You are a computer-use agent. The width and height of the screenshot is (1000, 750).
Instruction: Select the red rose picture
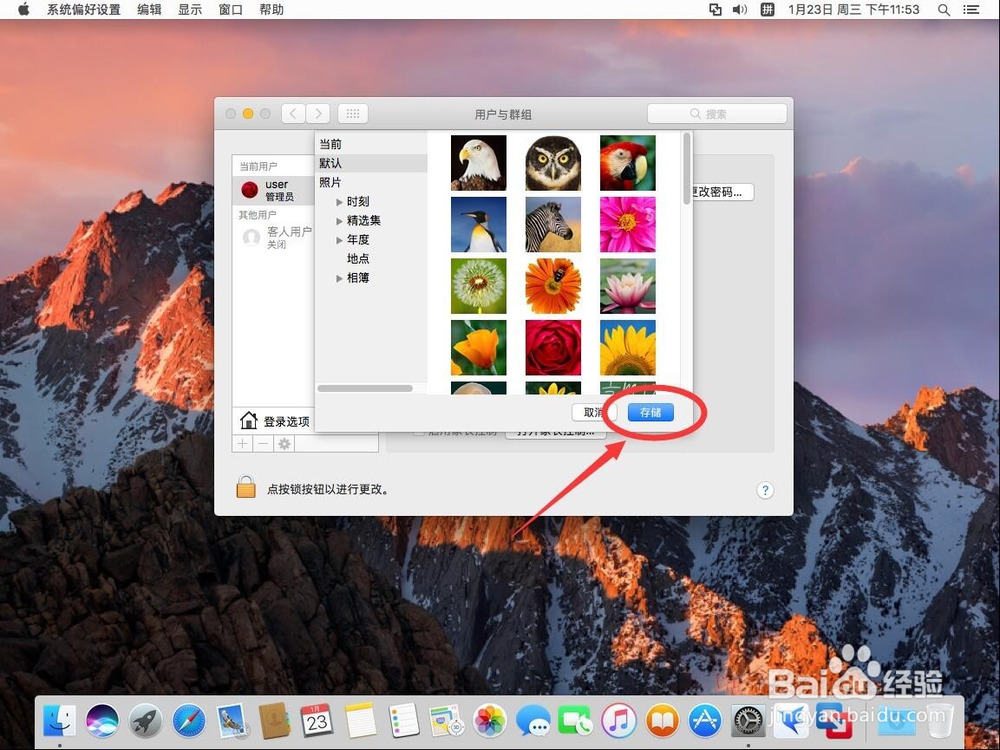553,348
